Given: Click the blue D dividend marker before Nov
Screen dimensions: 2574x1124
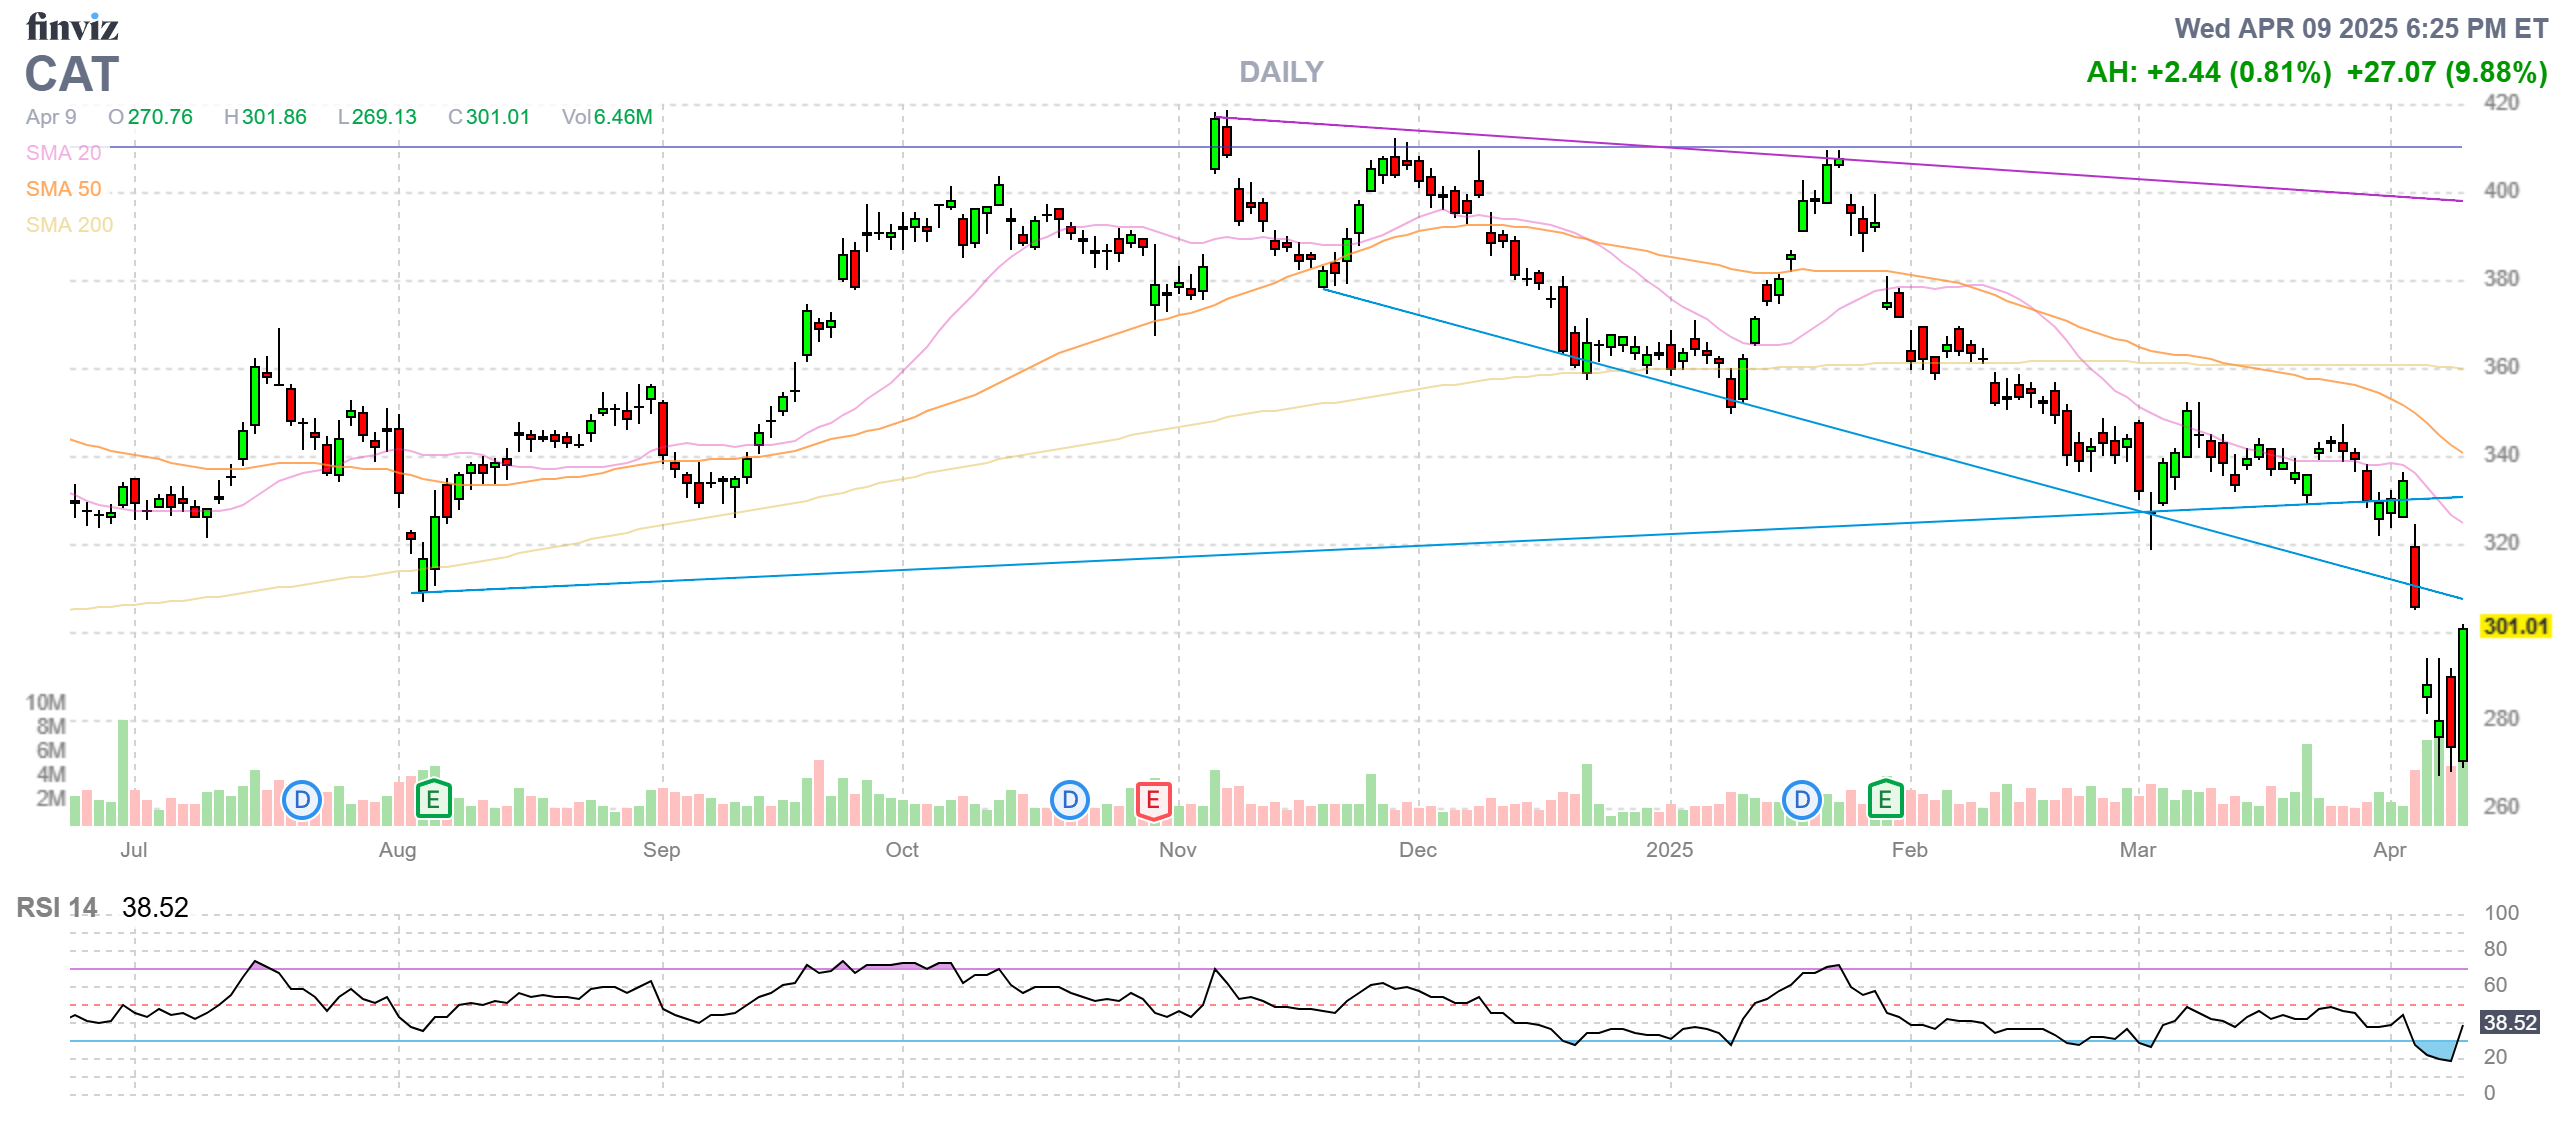Looking at the screenshot, I should coord(1070,800).
